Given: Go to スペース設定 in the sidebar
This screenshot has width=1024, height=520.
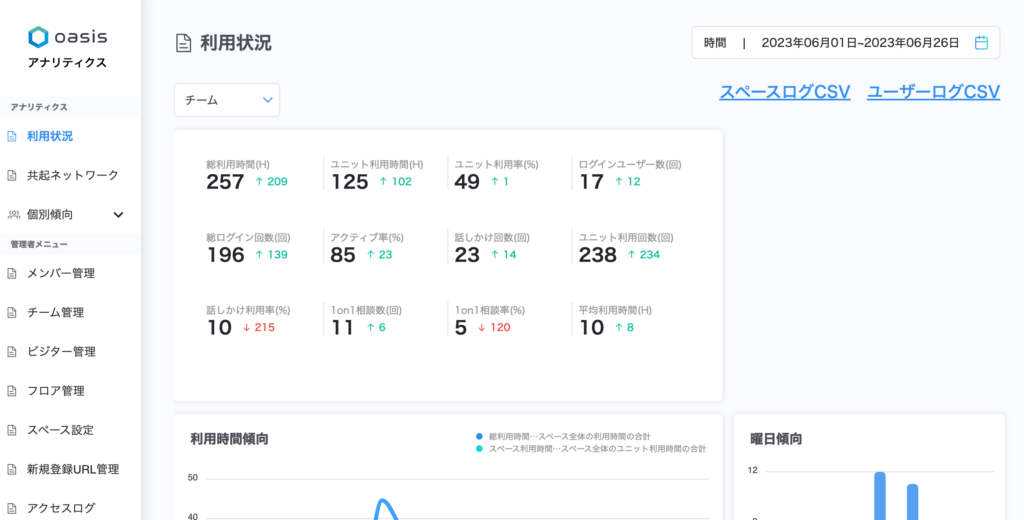Looking at the screenshot, I should click(60, 429).
